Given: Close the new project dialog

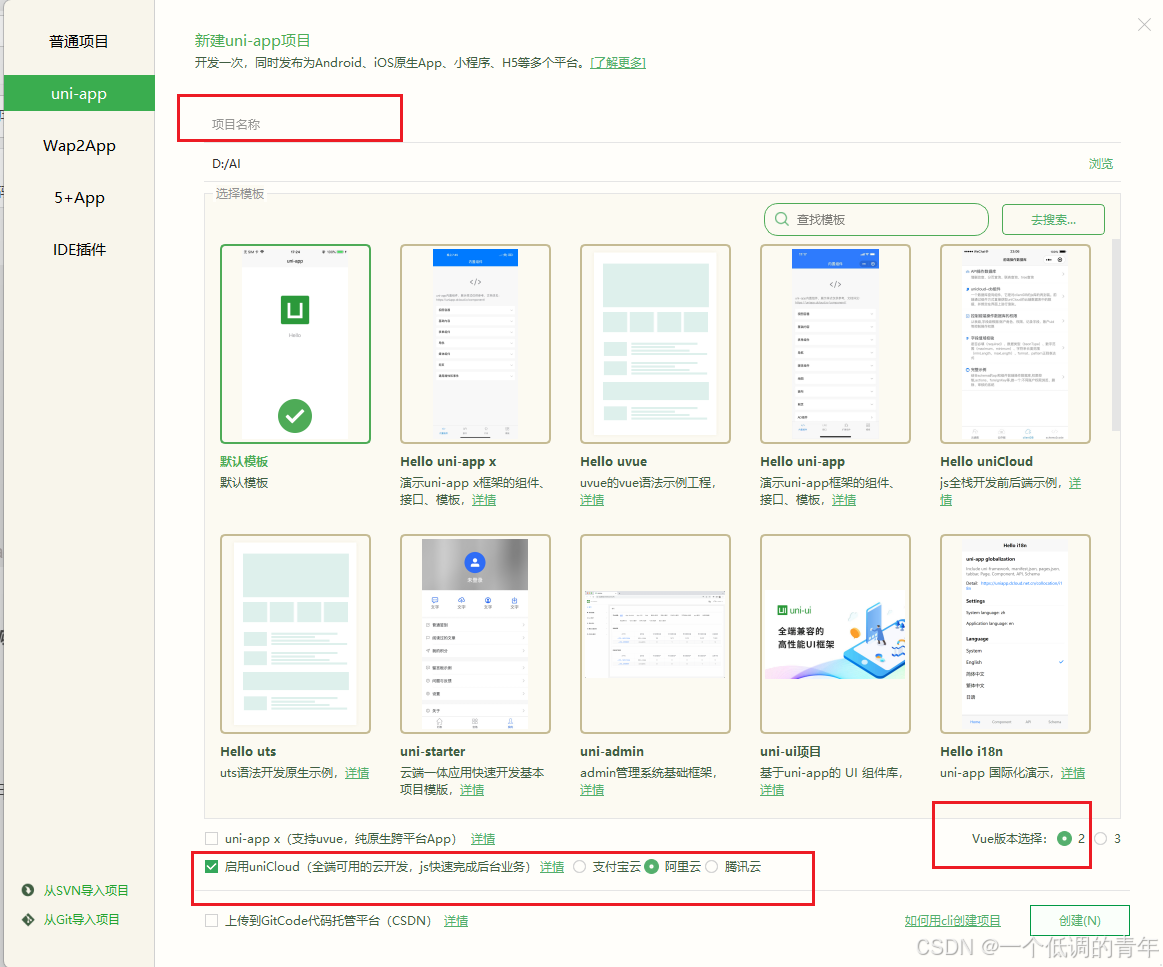Looking at the screenshot, I should (x=1144, y=24).
